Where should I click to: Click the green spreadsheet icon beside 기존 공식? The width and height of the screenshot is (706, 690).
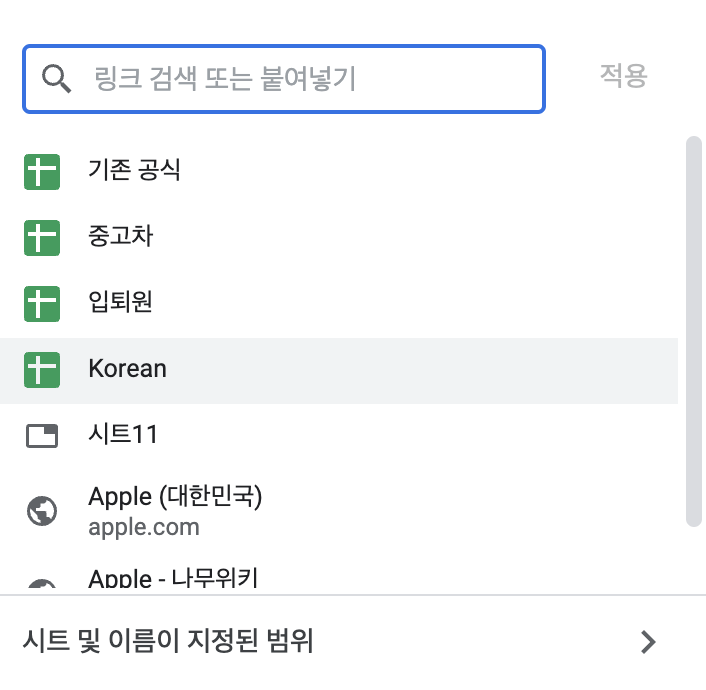click(42, 172)
